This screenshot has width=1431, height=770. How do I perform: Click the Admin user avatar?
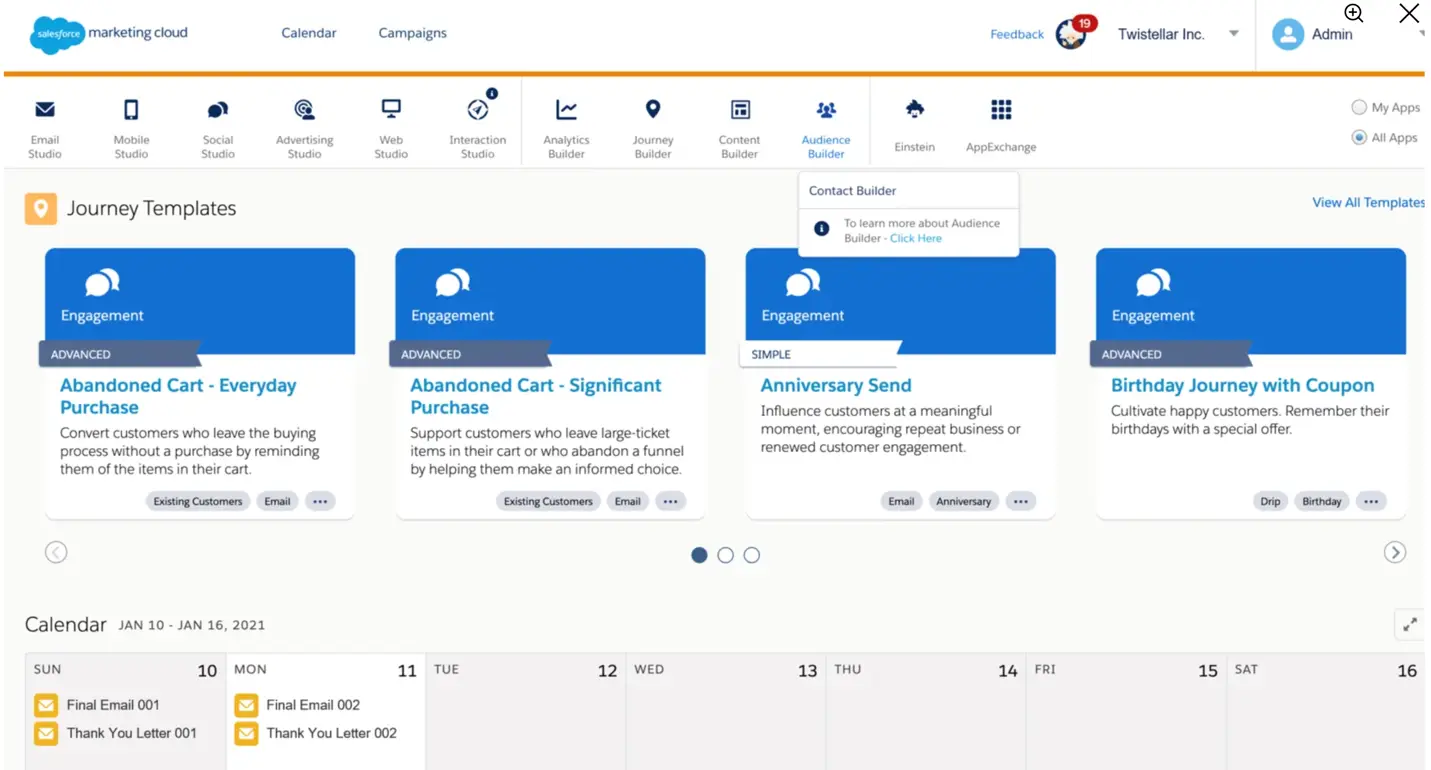(1288, 34)
